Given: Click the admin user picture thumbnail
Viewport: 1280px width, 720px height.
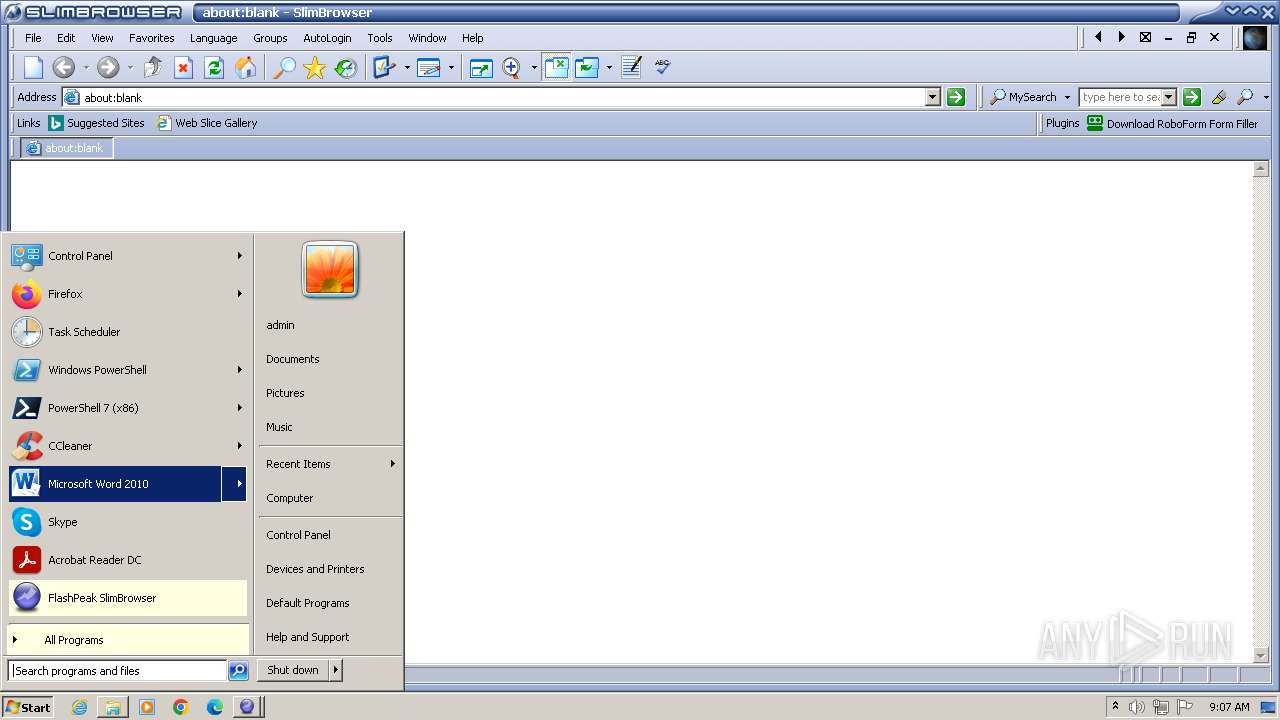Looking at the screenshot, I should [330, 269].
